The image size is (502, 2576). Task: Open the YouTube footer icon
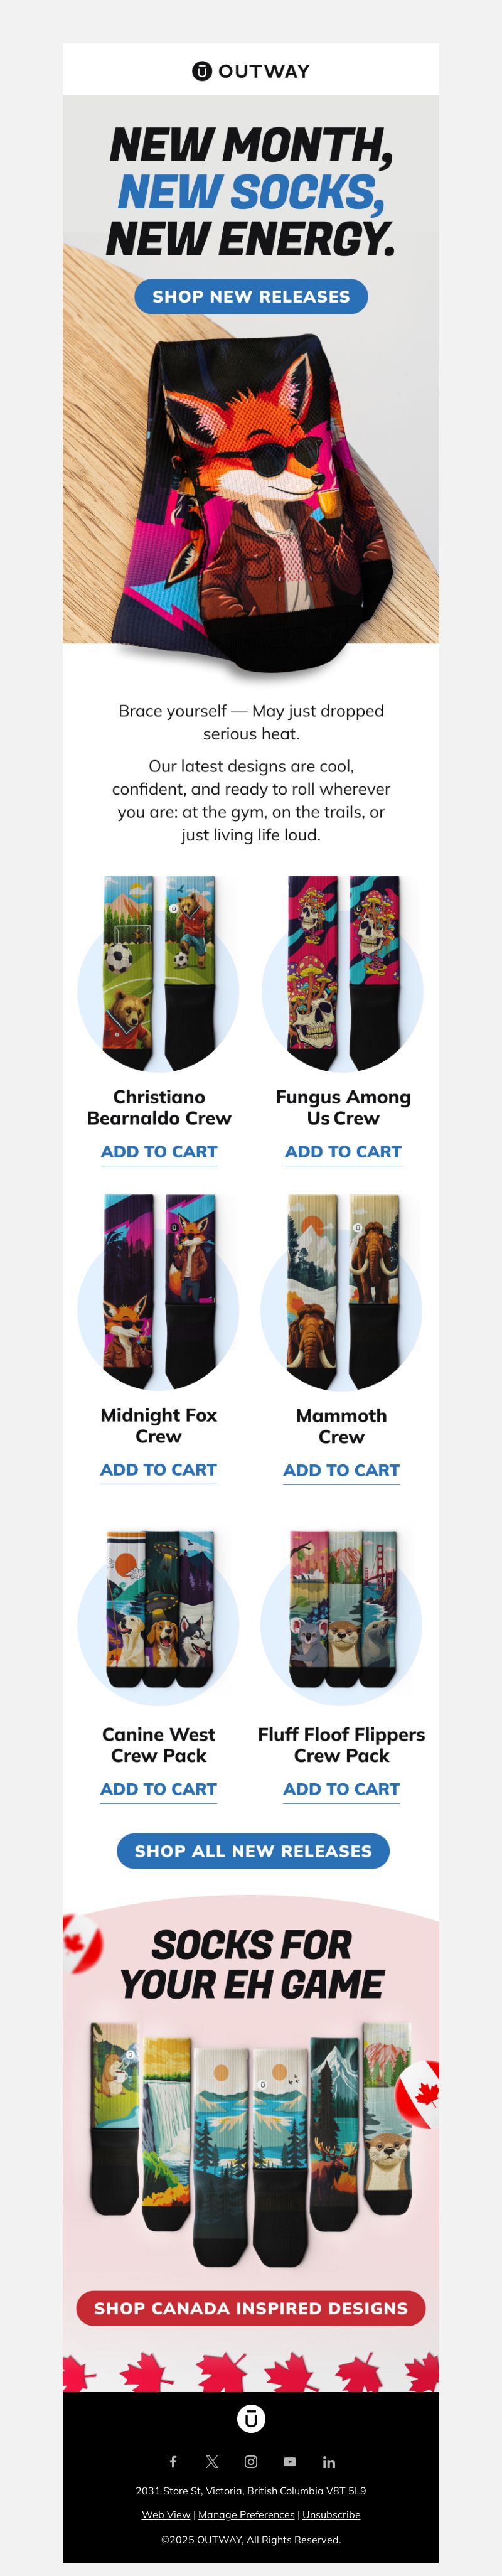point(290,2461)
